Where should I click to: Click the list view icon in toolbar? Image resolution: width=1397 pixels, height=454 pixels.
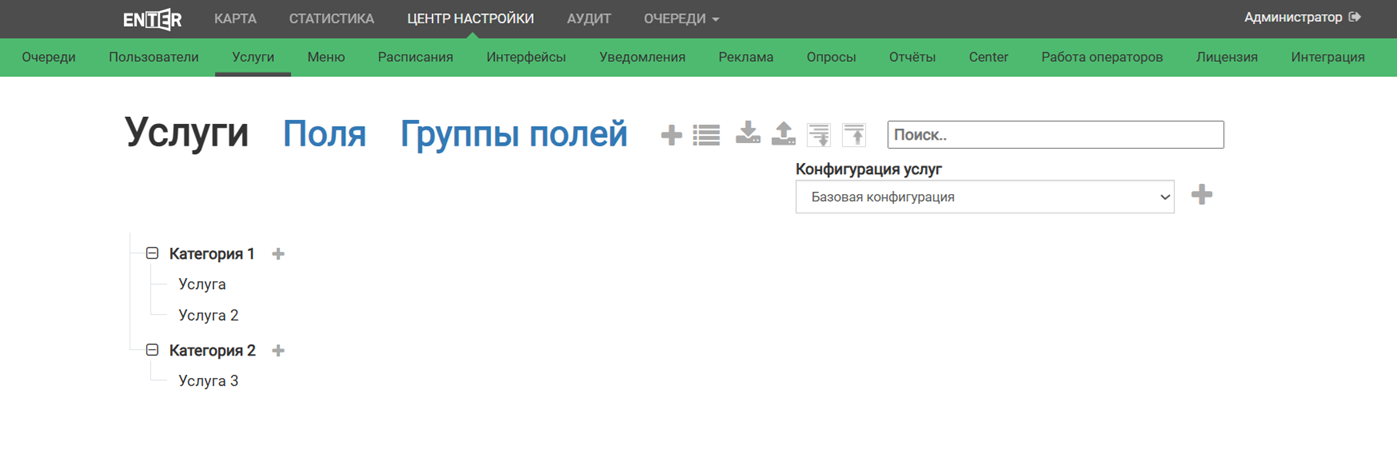[x=706, y=135]
